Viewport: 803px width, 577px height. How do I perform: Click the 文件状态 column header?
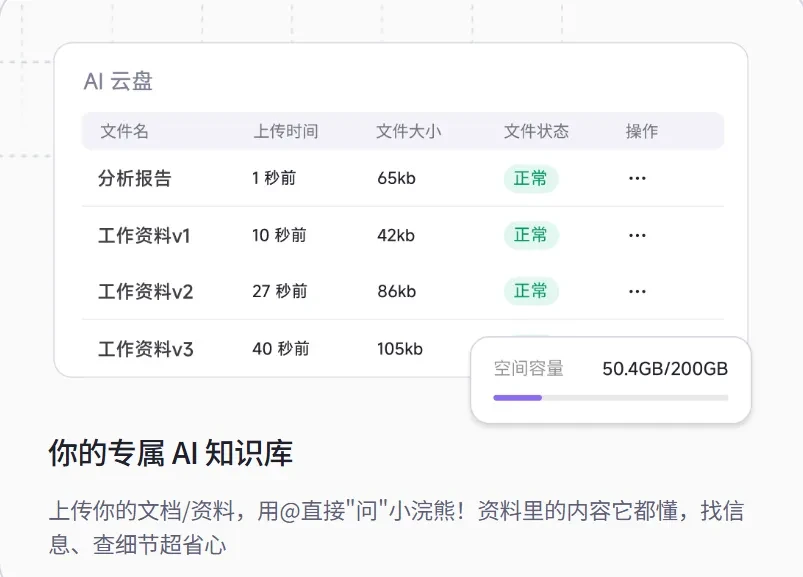[x=536, y=131]
